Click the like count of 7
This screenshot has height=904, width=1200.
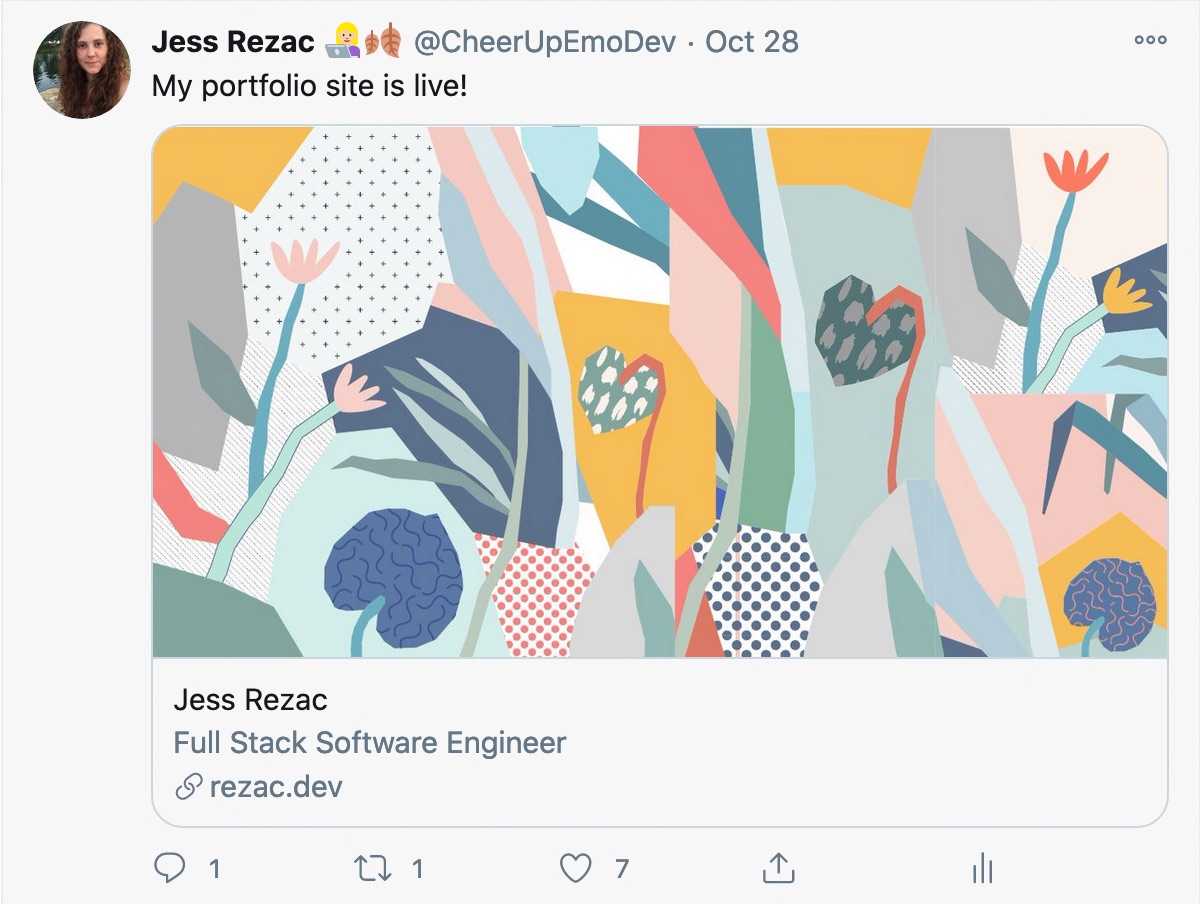click(x=621, y=869)
